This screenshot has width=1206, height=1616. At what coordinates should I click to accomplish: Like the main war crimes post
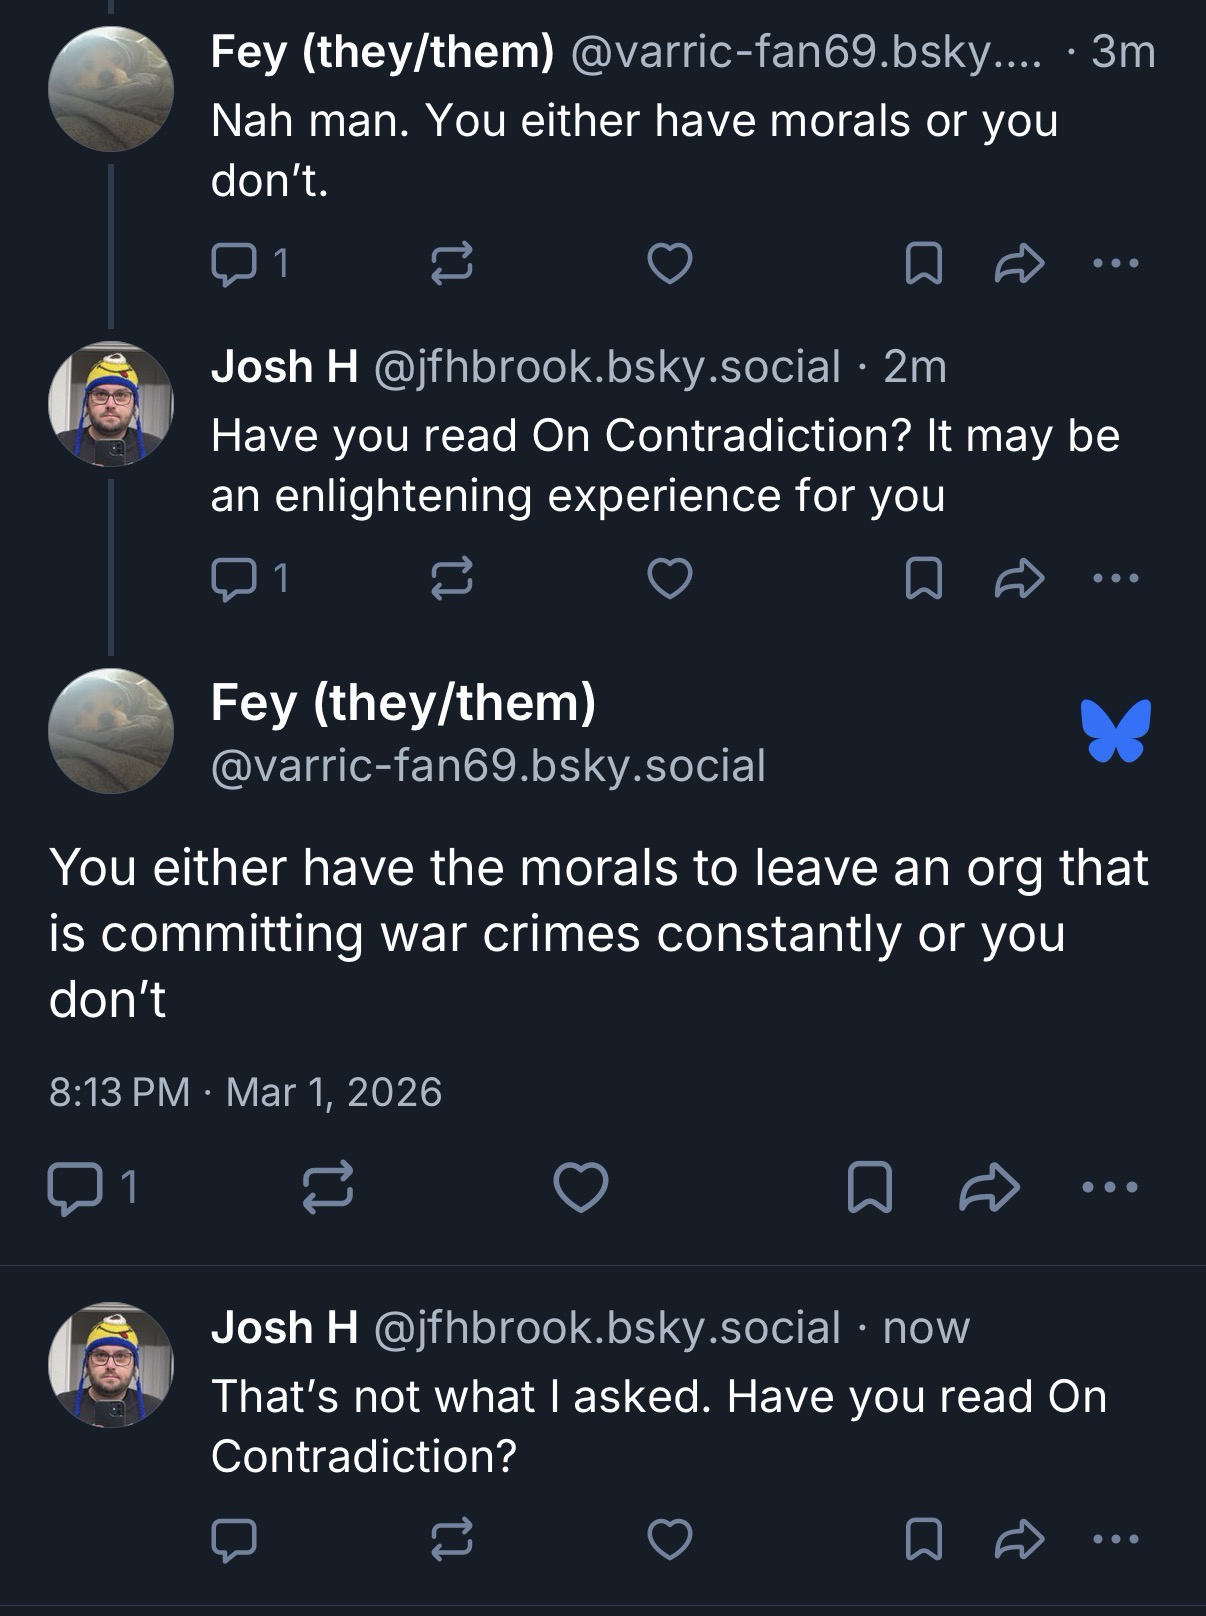tap(581, 1188)
